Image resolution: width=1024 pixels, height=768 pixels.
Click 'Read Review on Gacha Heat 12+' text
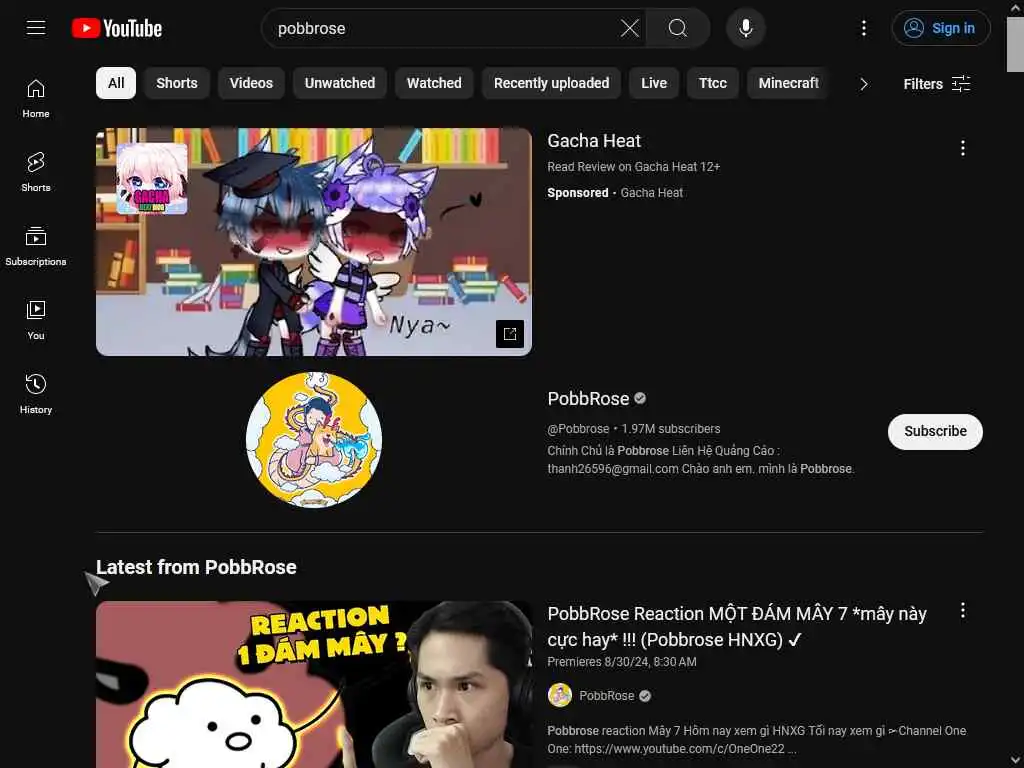(633, 167)
